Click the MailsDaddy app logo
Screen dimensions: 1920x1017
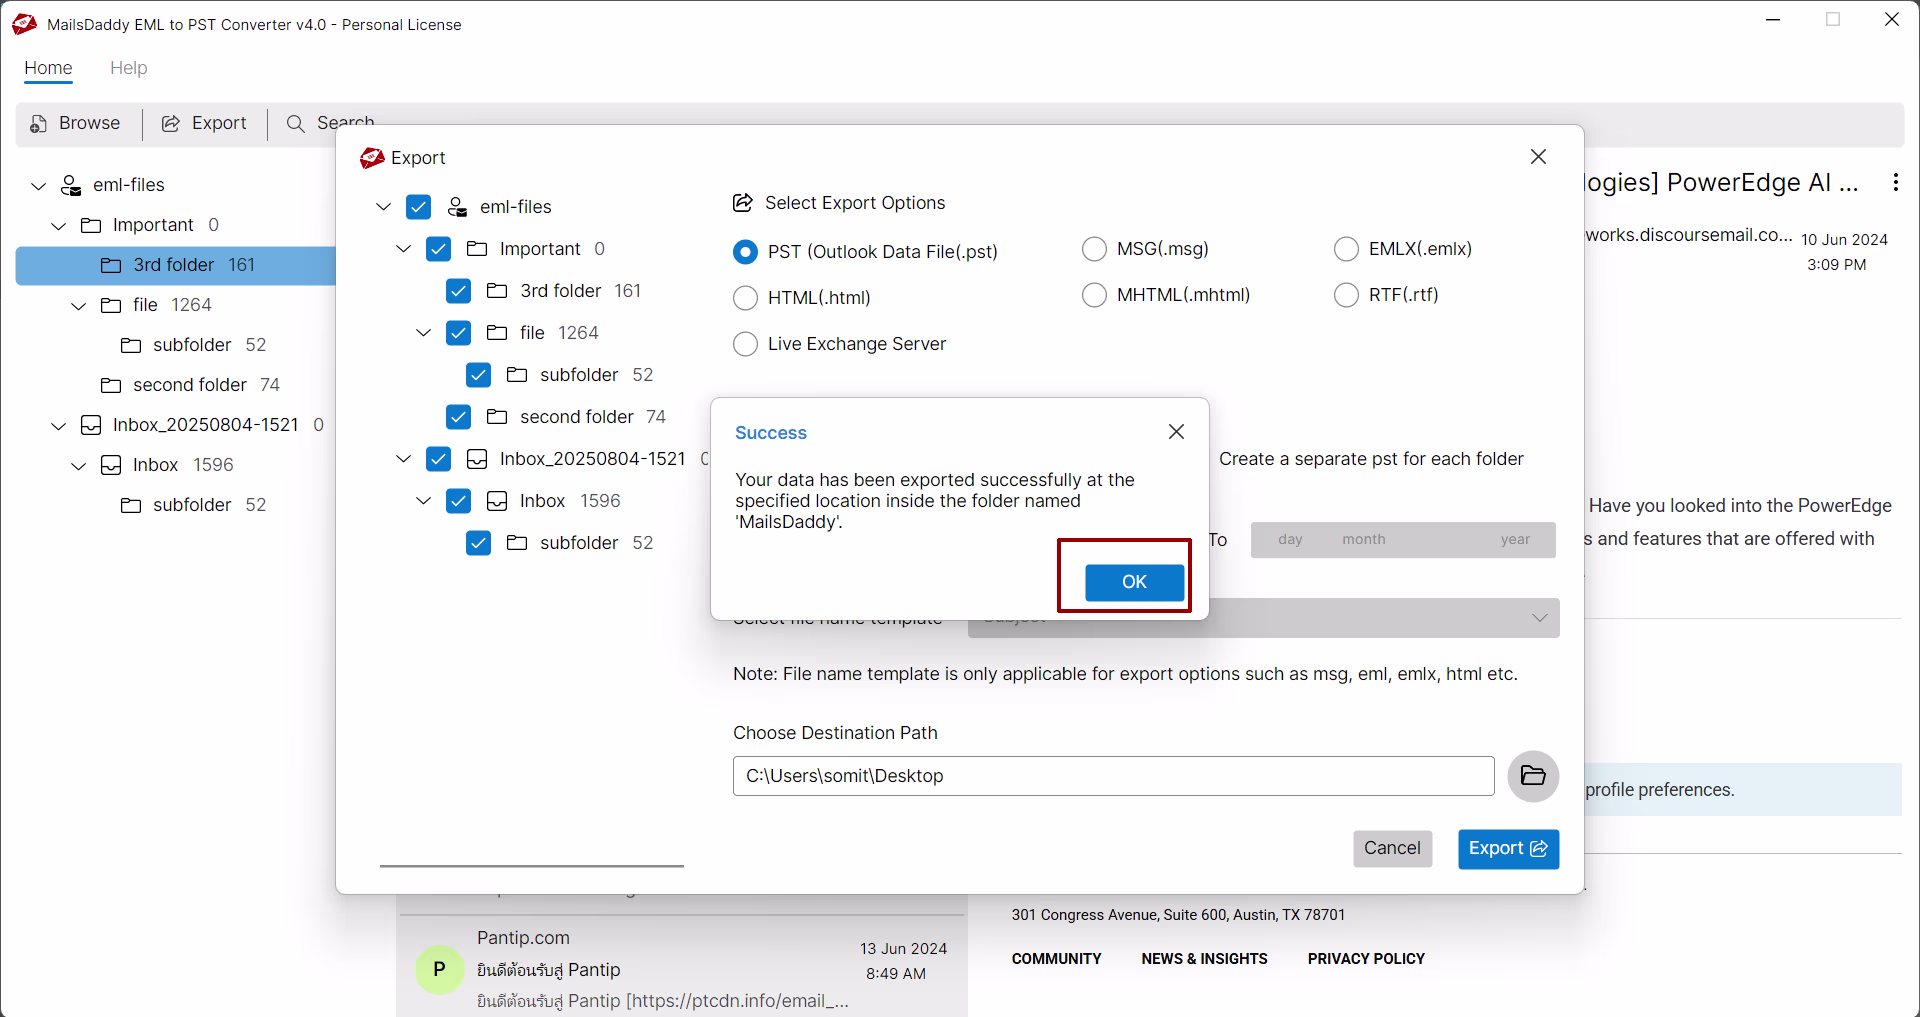[24, 24]
